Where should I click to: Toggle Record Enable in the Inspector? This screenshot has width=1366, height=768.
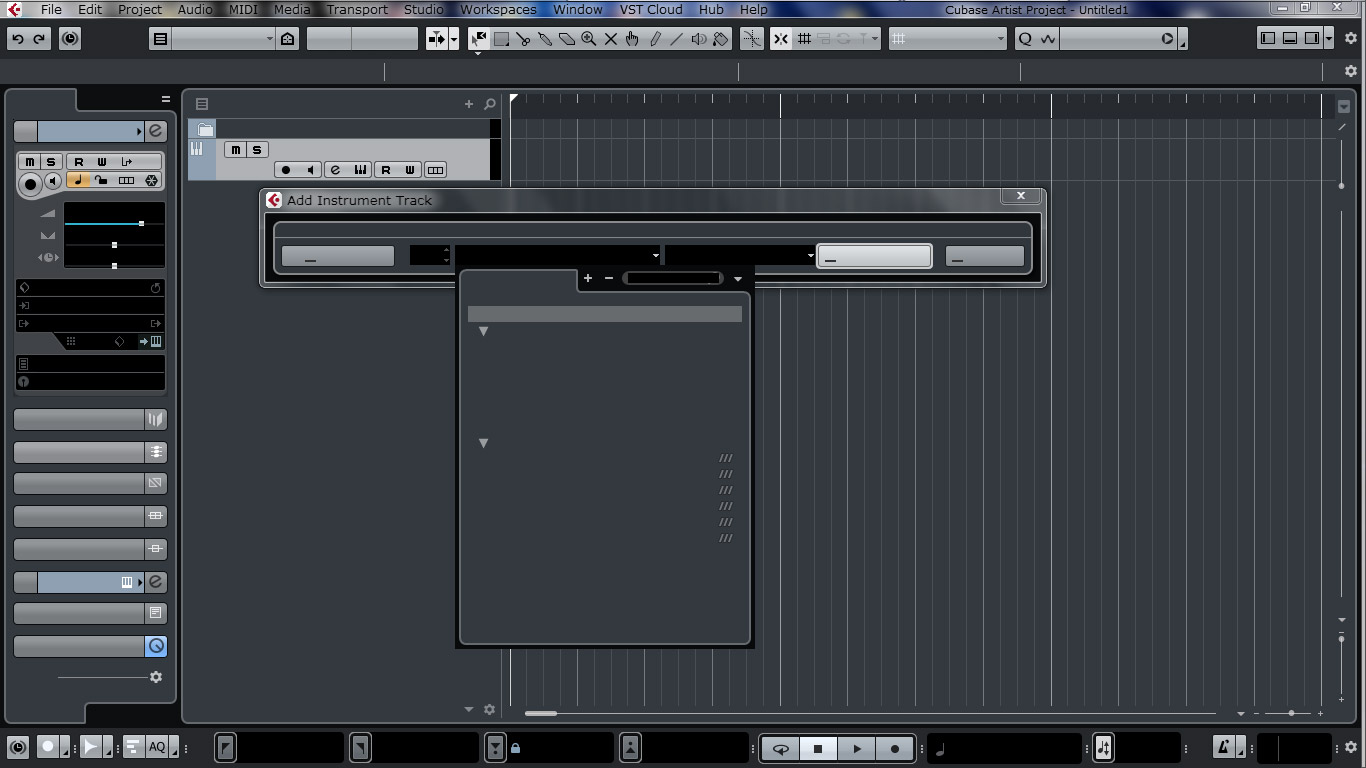click(30, 182)
